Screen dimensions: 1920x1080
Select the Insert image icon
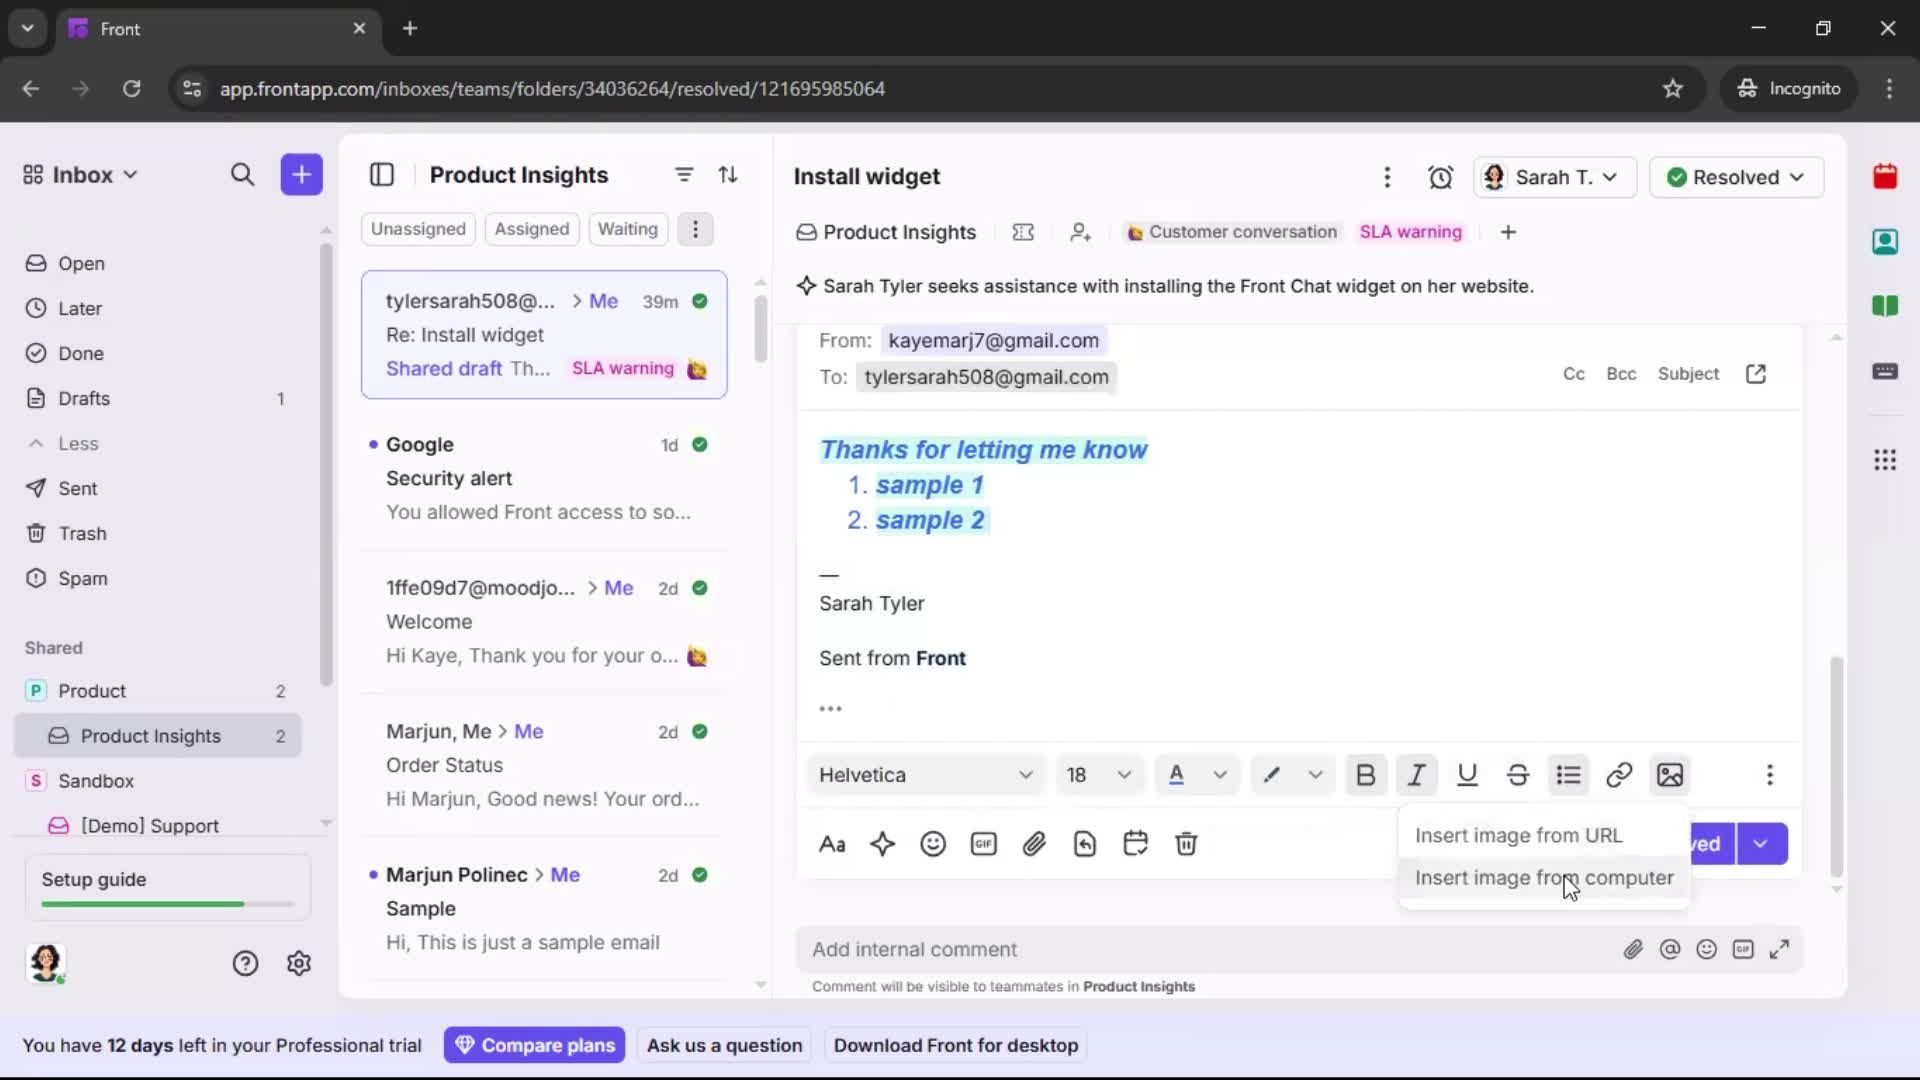[1669, 775]
